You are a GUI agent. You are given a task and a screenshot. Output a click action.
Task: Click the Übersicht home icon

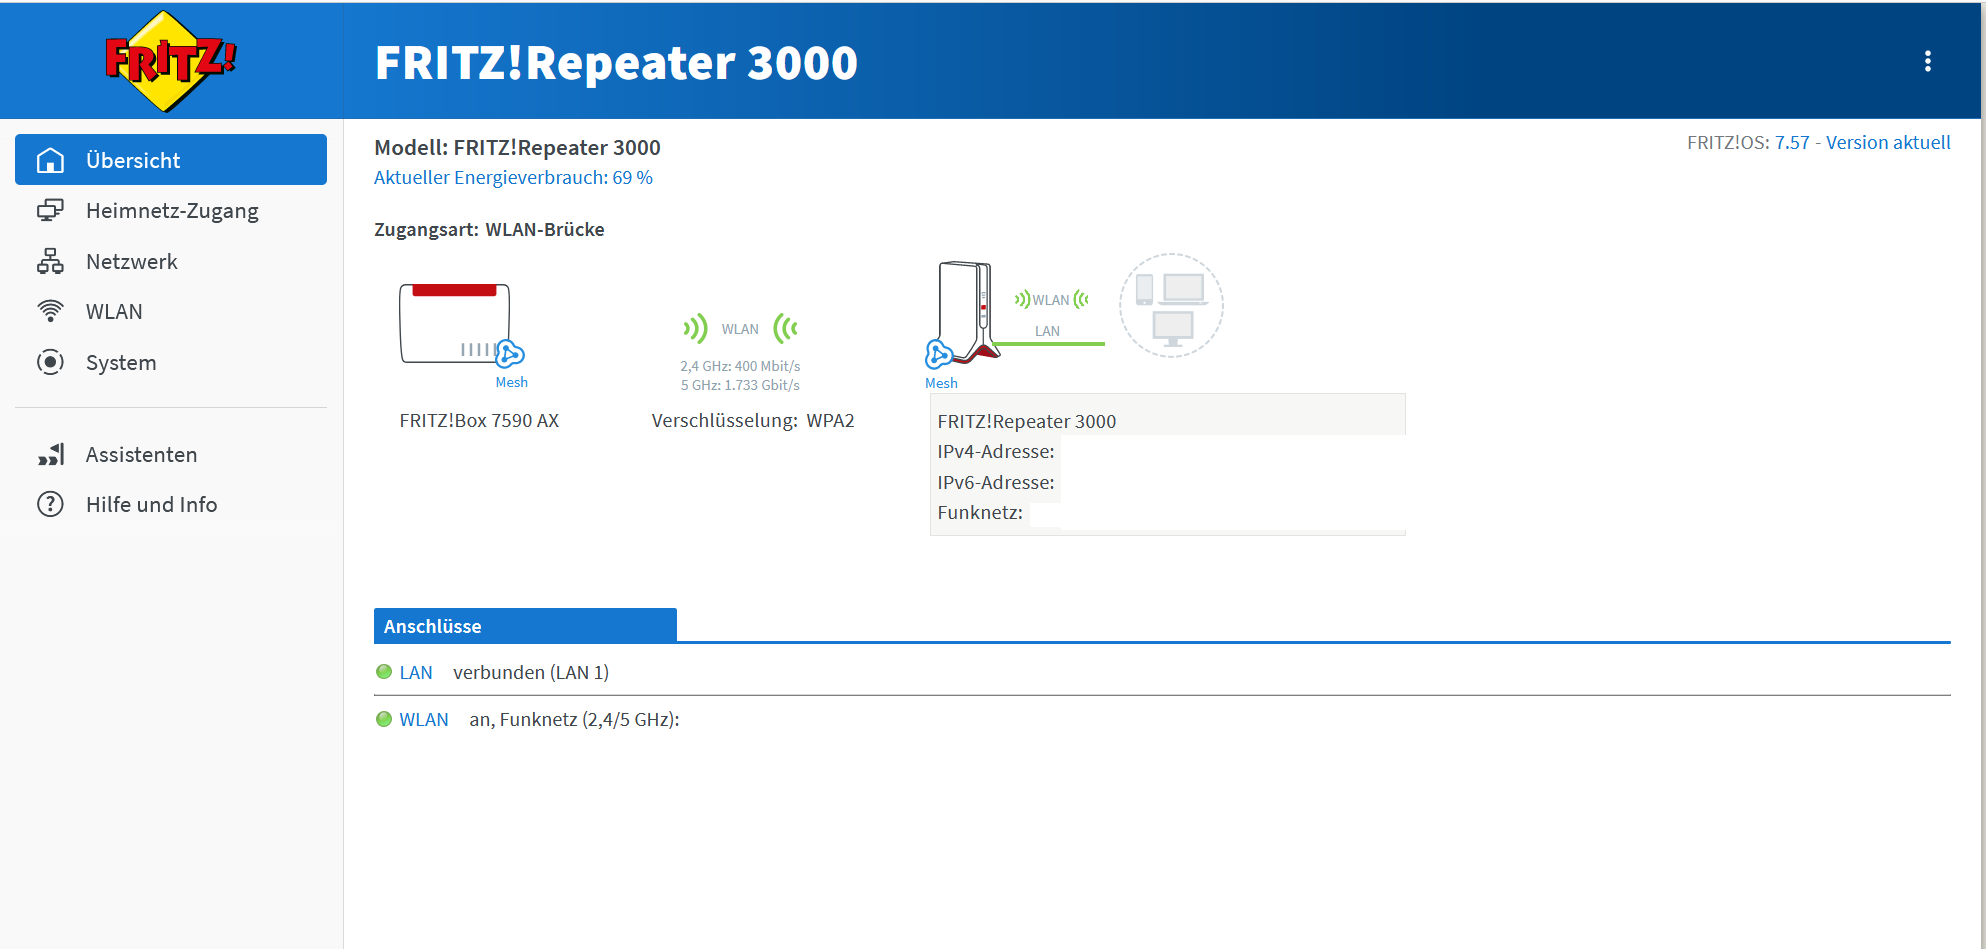[50, 160]
